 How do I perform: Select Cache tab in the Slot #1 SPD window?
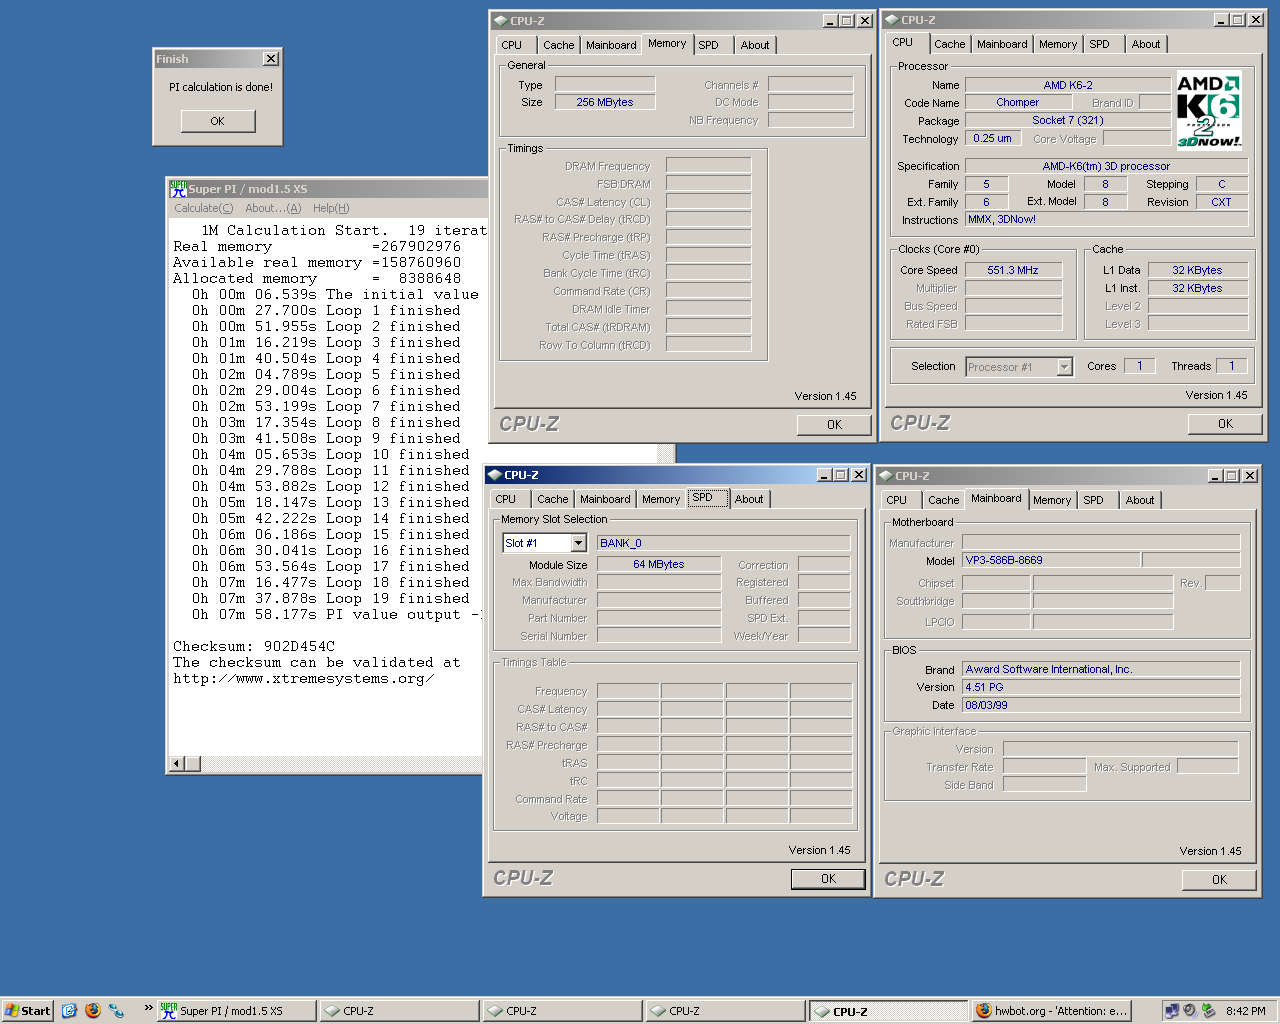[x=553, y=499]
